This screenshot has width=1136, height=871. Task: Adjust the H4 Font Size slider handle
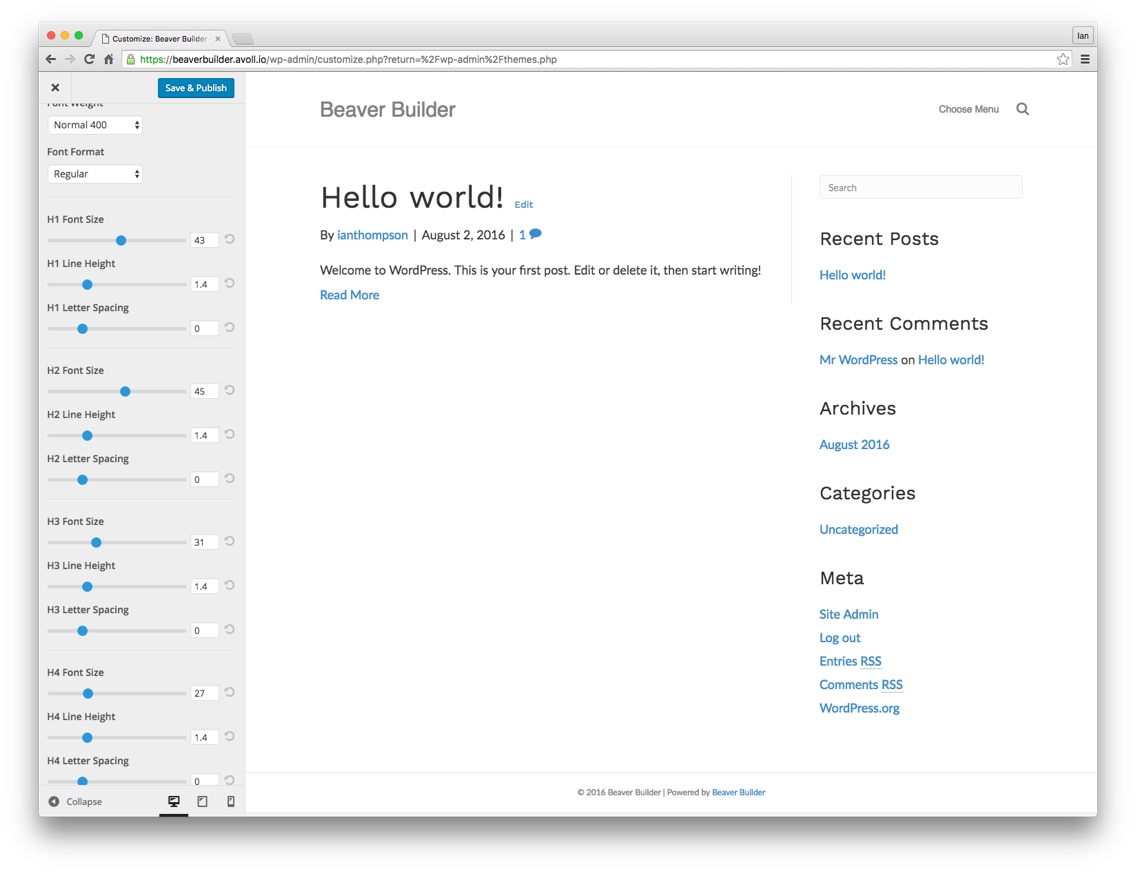[88, 694]
